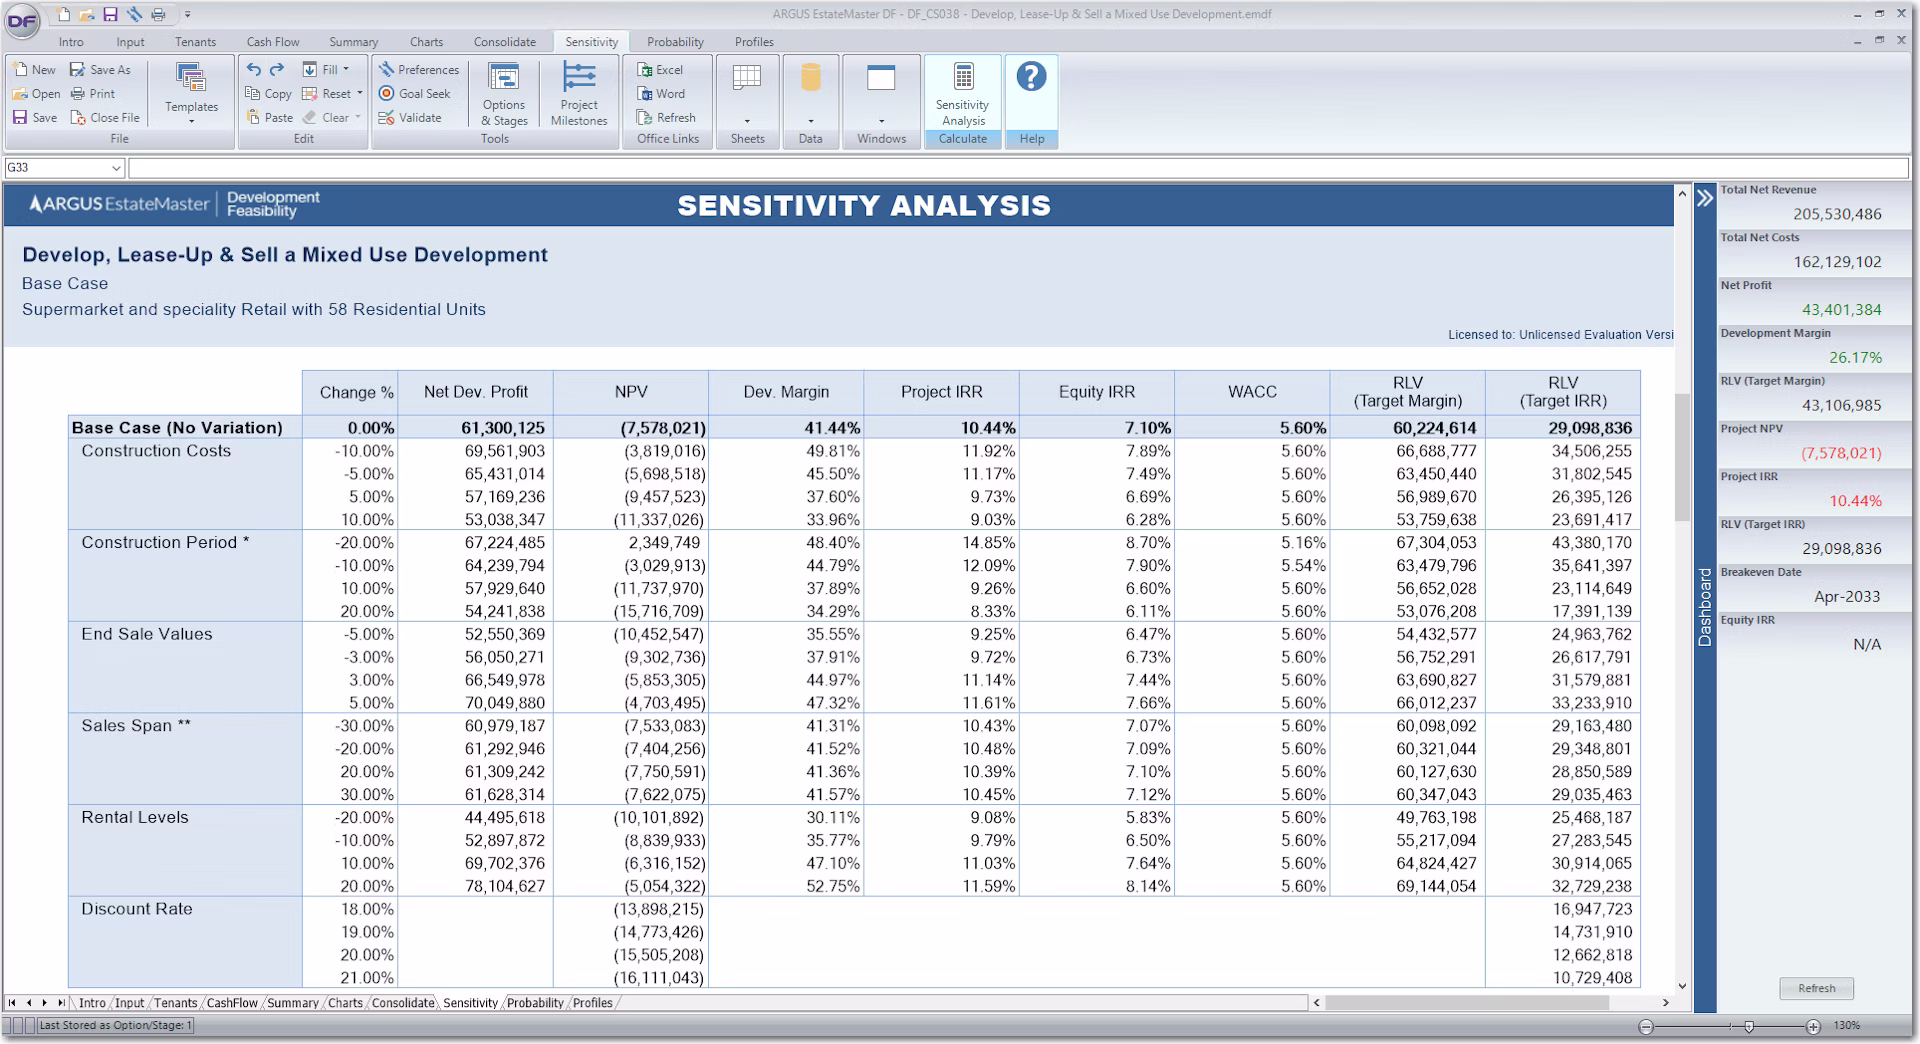The image size is (1920, 1044).
Task: Open Project Milestones tool
Action: click(578, 93)
